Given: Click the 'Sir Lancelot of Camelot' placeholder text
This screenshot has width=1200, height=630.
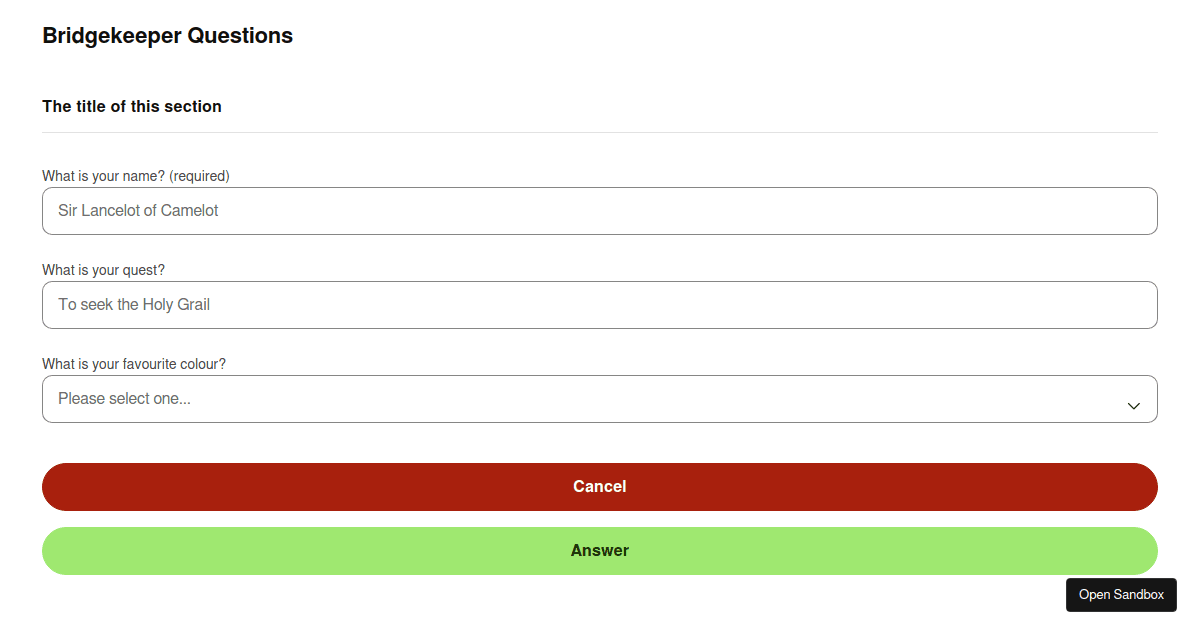Looking at the screenshot, I should [138, 211].
